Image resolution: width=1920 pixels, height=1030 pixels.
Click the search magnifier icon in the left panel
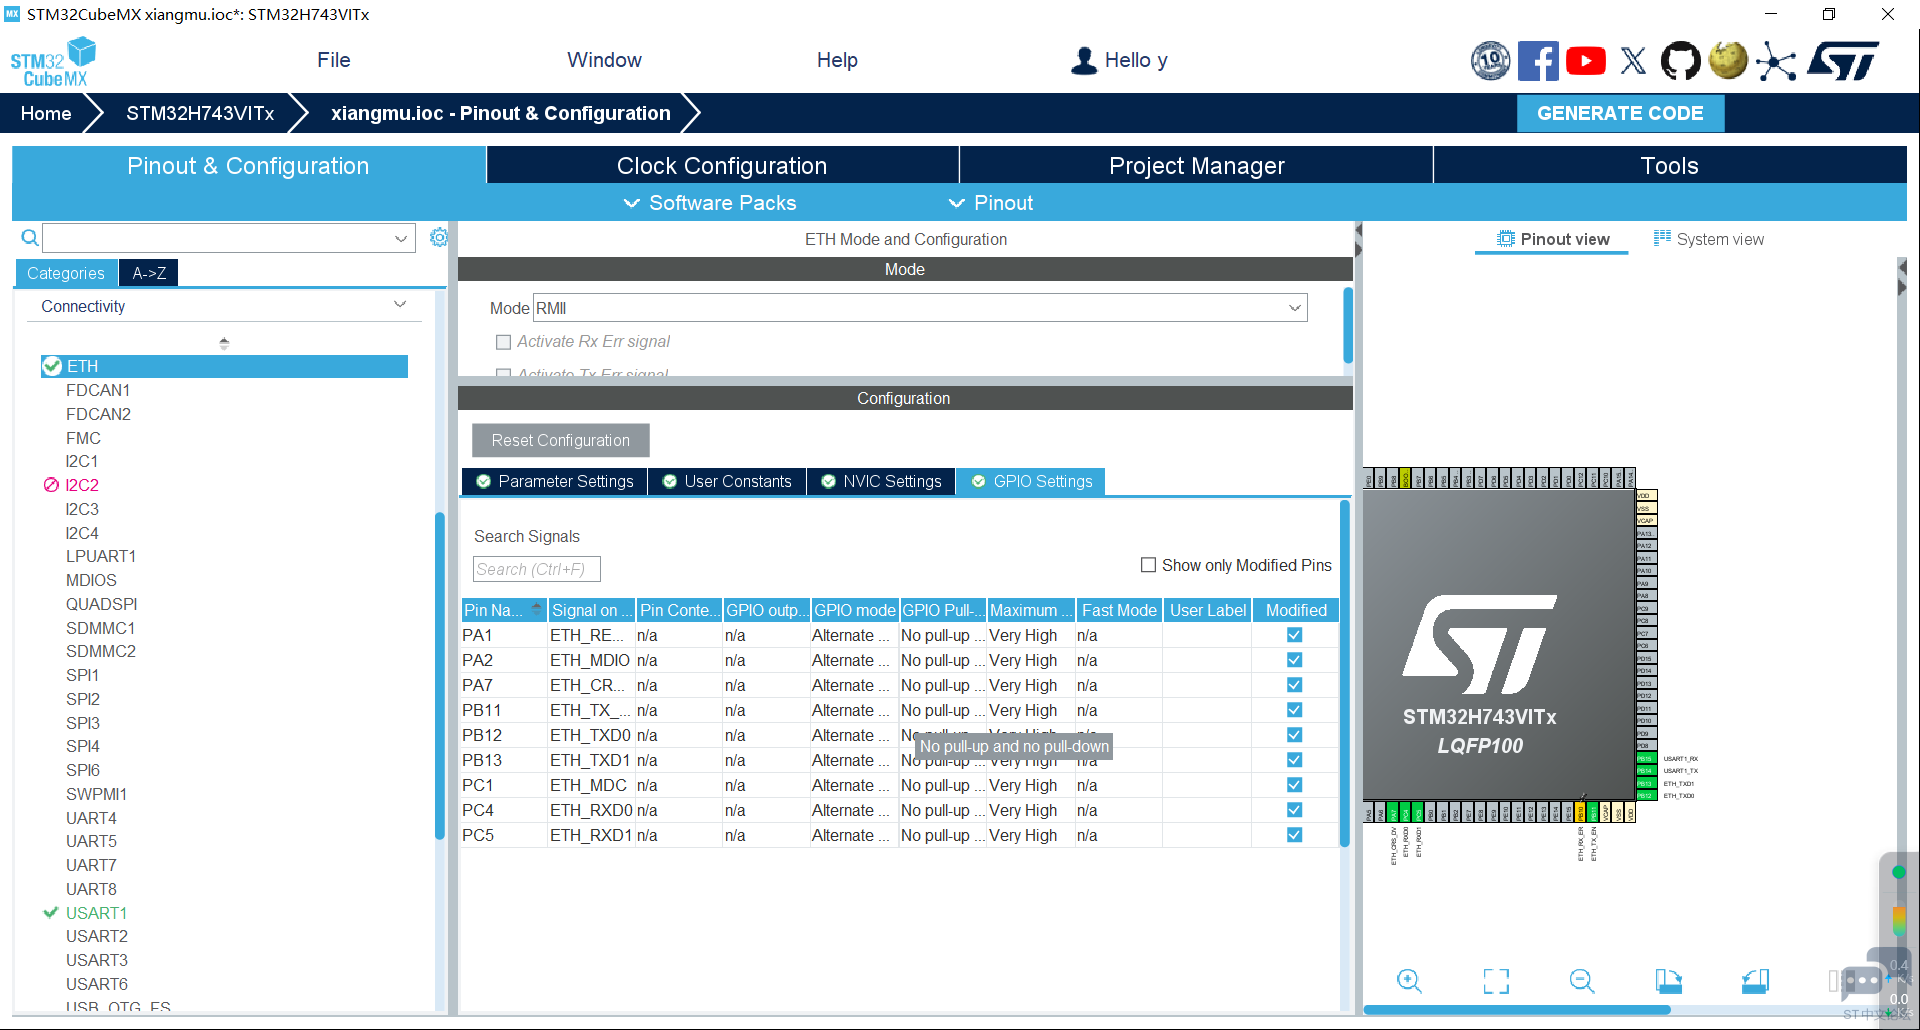pyautogui.click(x=30, y=238)
